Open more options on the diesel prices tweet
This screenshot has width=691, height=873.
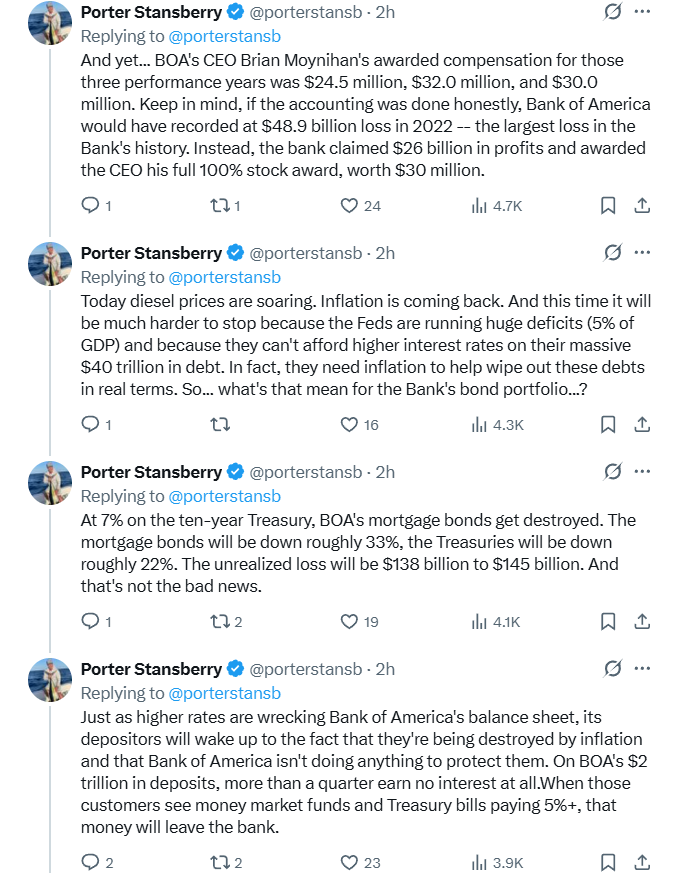(642, 253)
